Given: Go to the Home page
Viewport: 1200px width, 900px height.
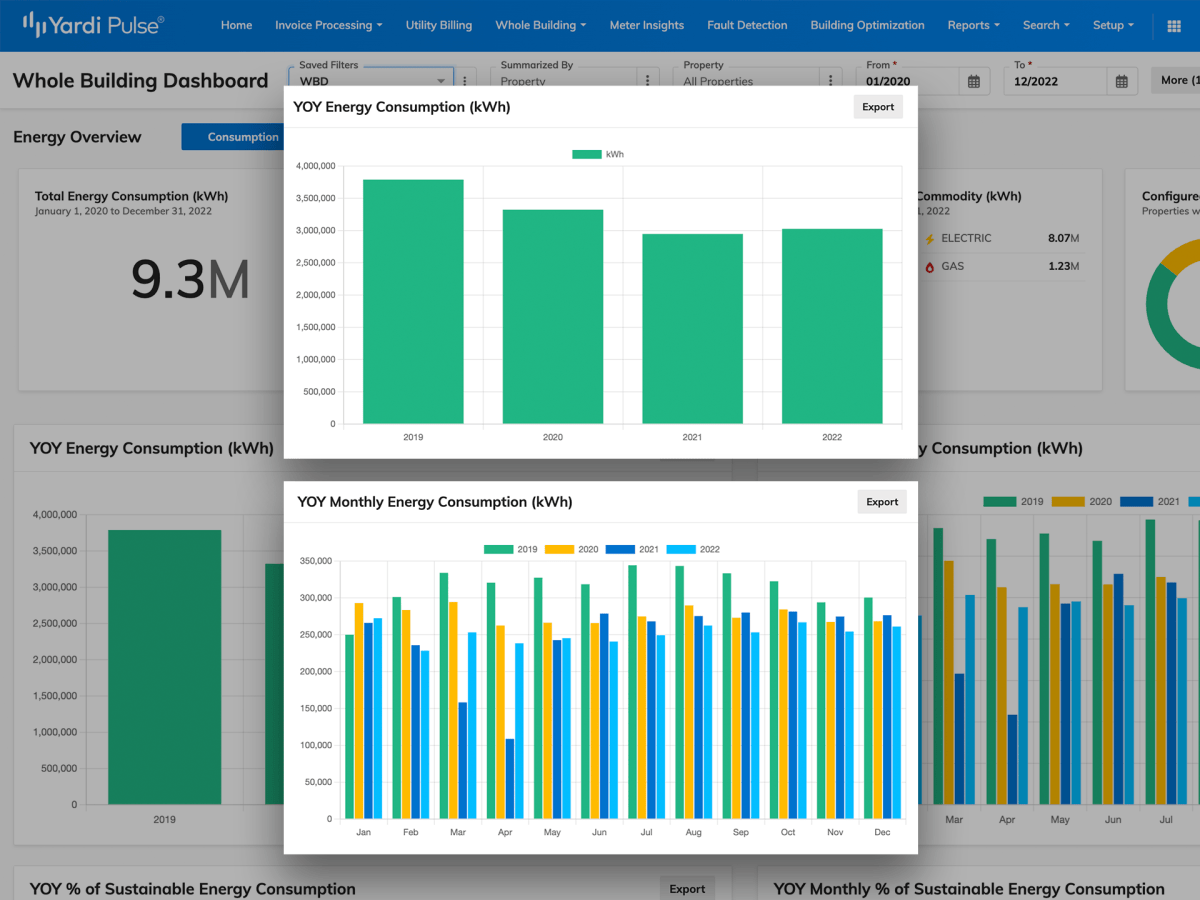Looking at the screenshot, I should click(x=236, y=25).
